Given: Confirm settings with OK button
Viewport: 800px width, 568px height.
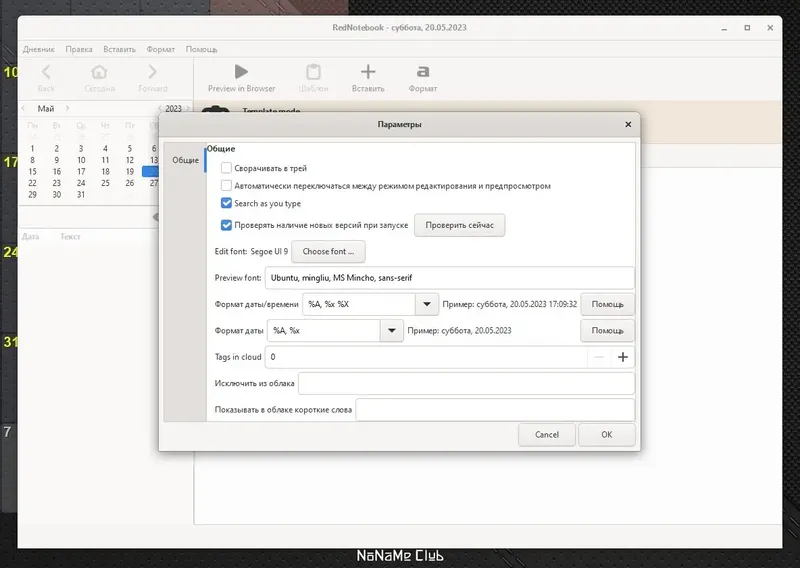Looking at the screenshot, I should [607, 435].
